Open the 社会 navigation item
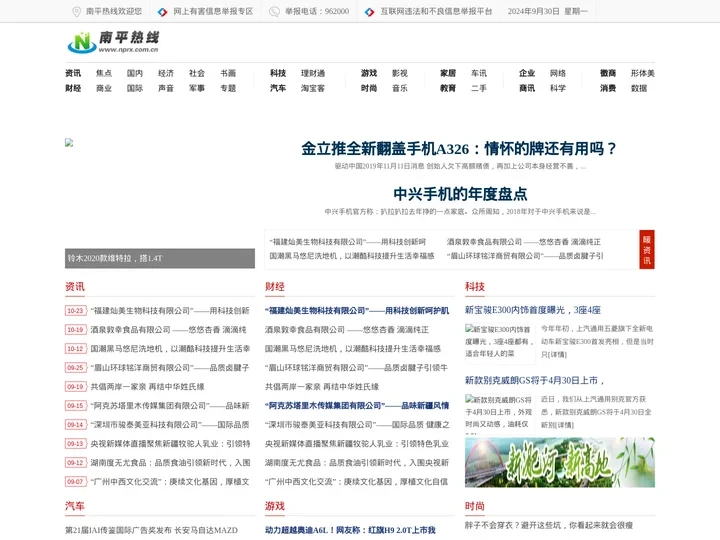Image resolution: width=720 pixels, height=540 pixels. point(197,73)
